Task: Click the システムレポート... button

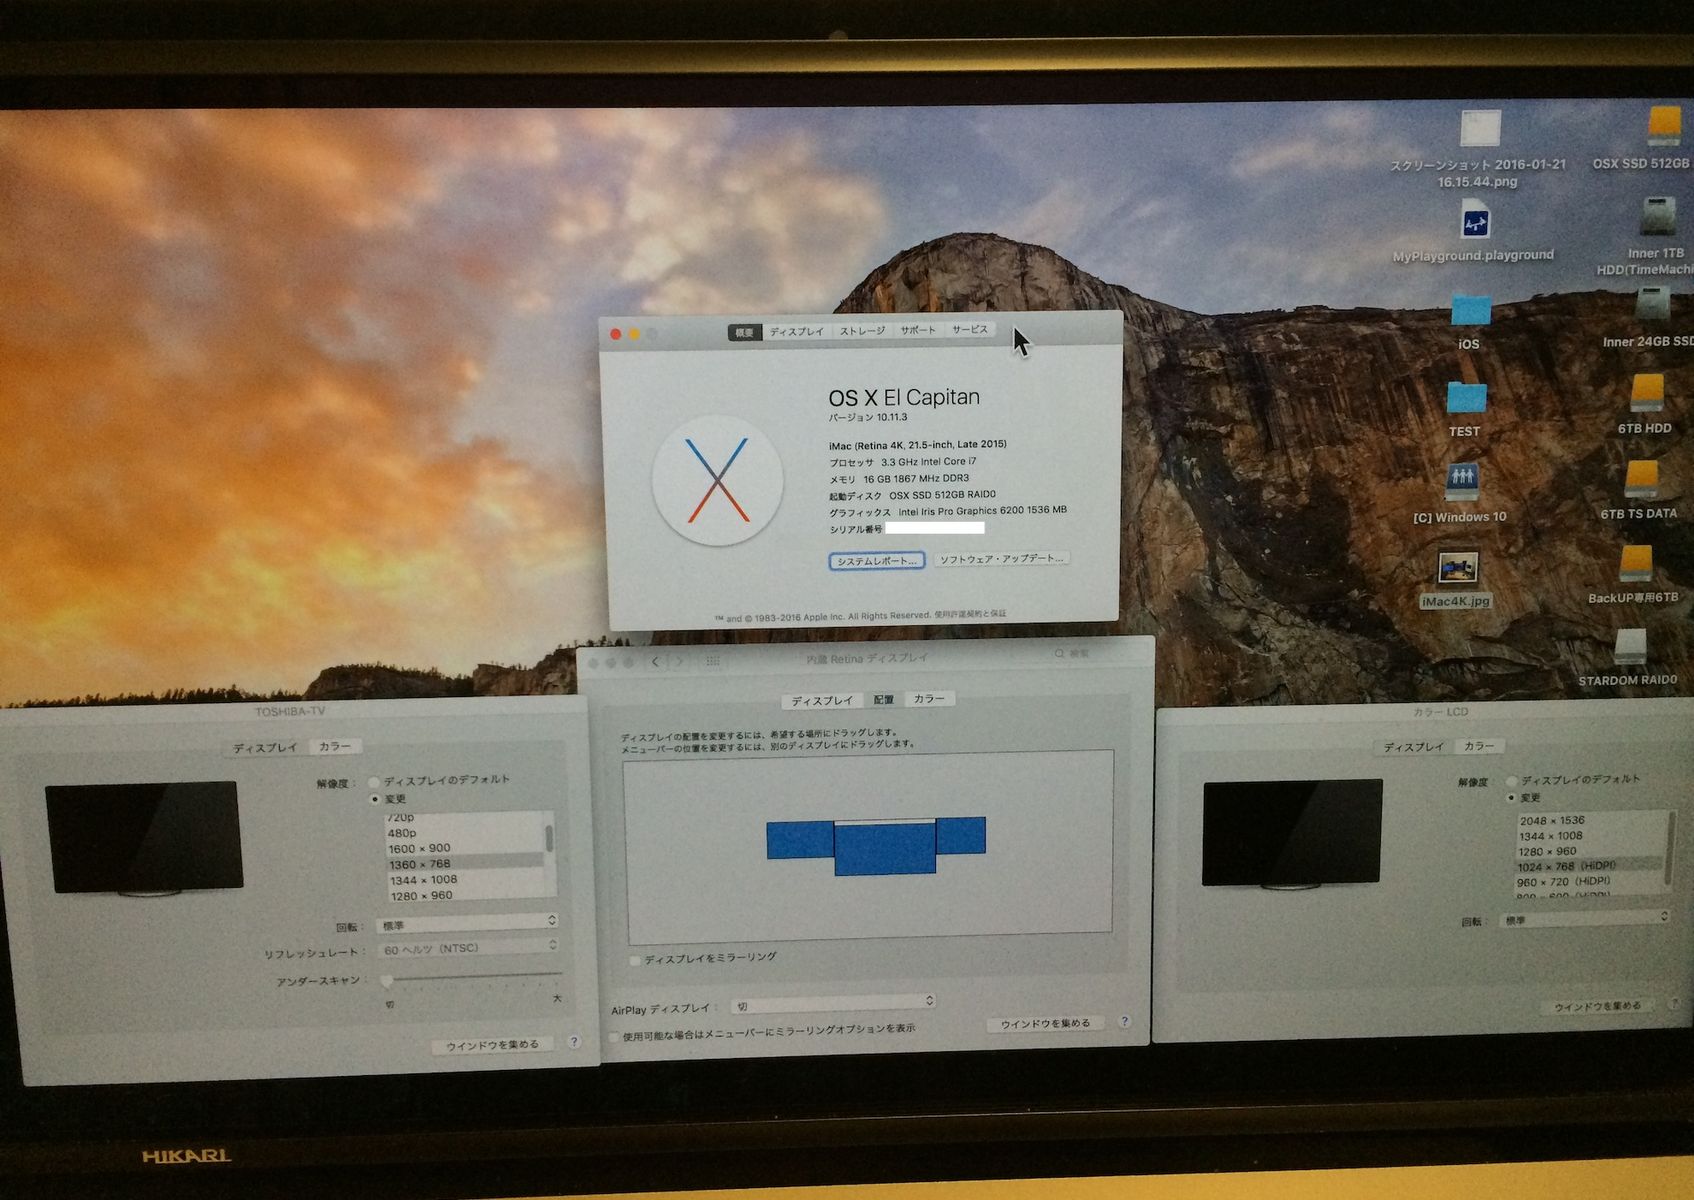Action: click(x=876, y=561)
